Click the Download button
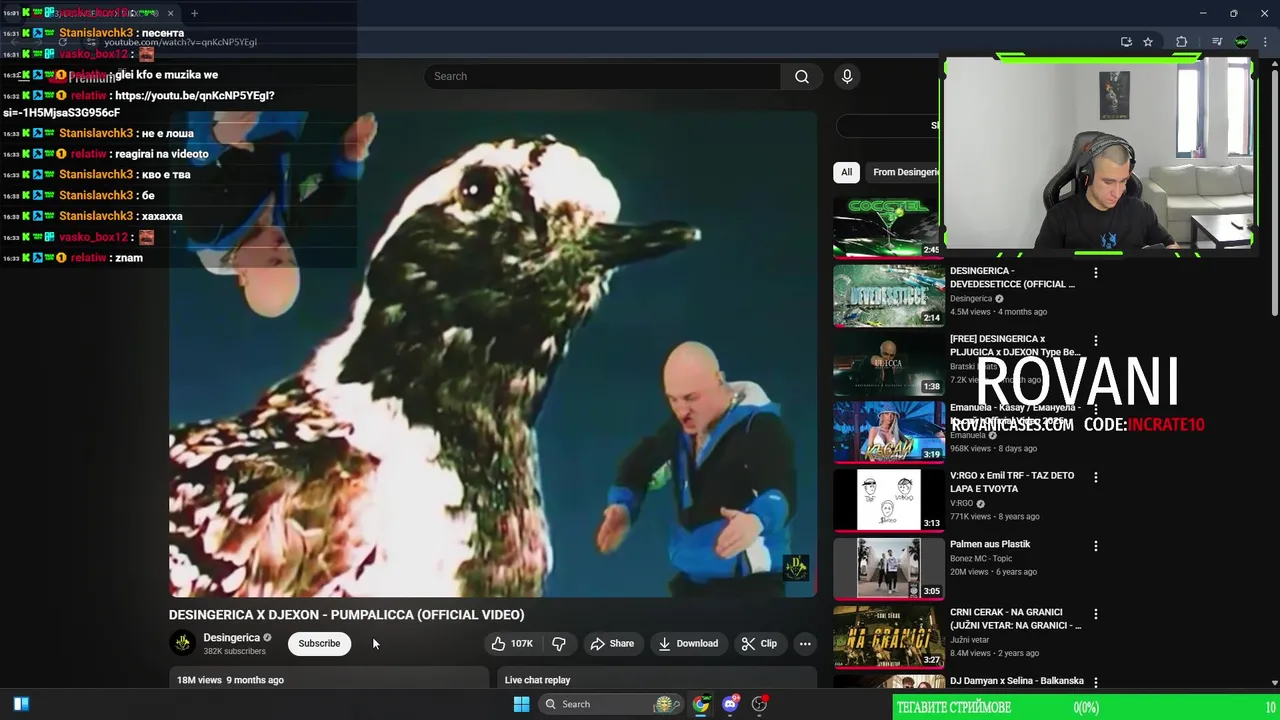Image resolution: width=1280 pixels, height=720 pixels. 688,643
